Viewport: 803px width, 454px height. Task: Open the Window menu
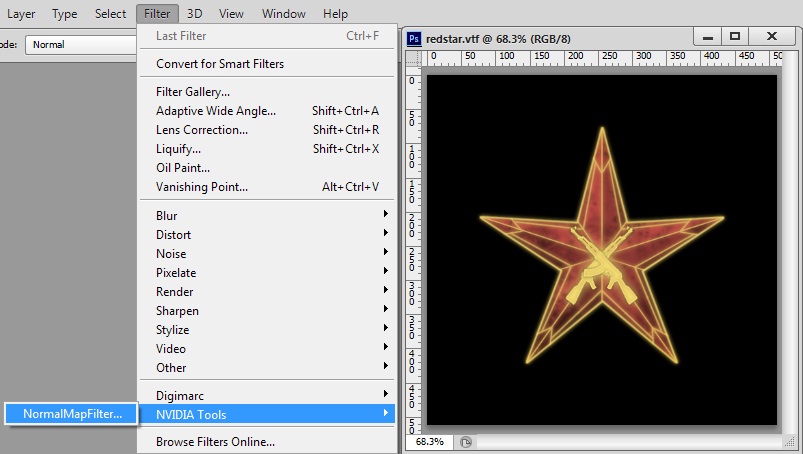[284, 14]
